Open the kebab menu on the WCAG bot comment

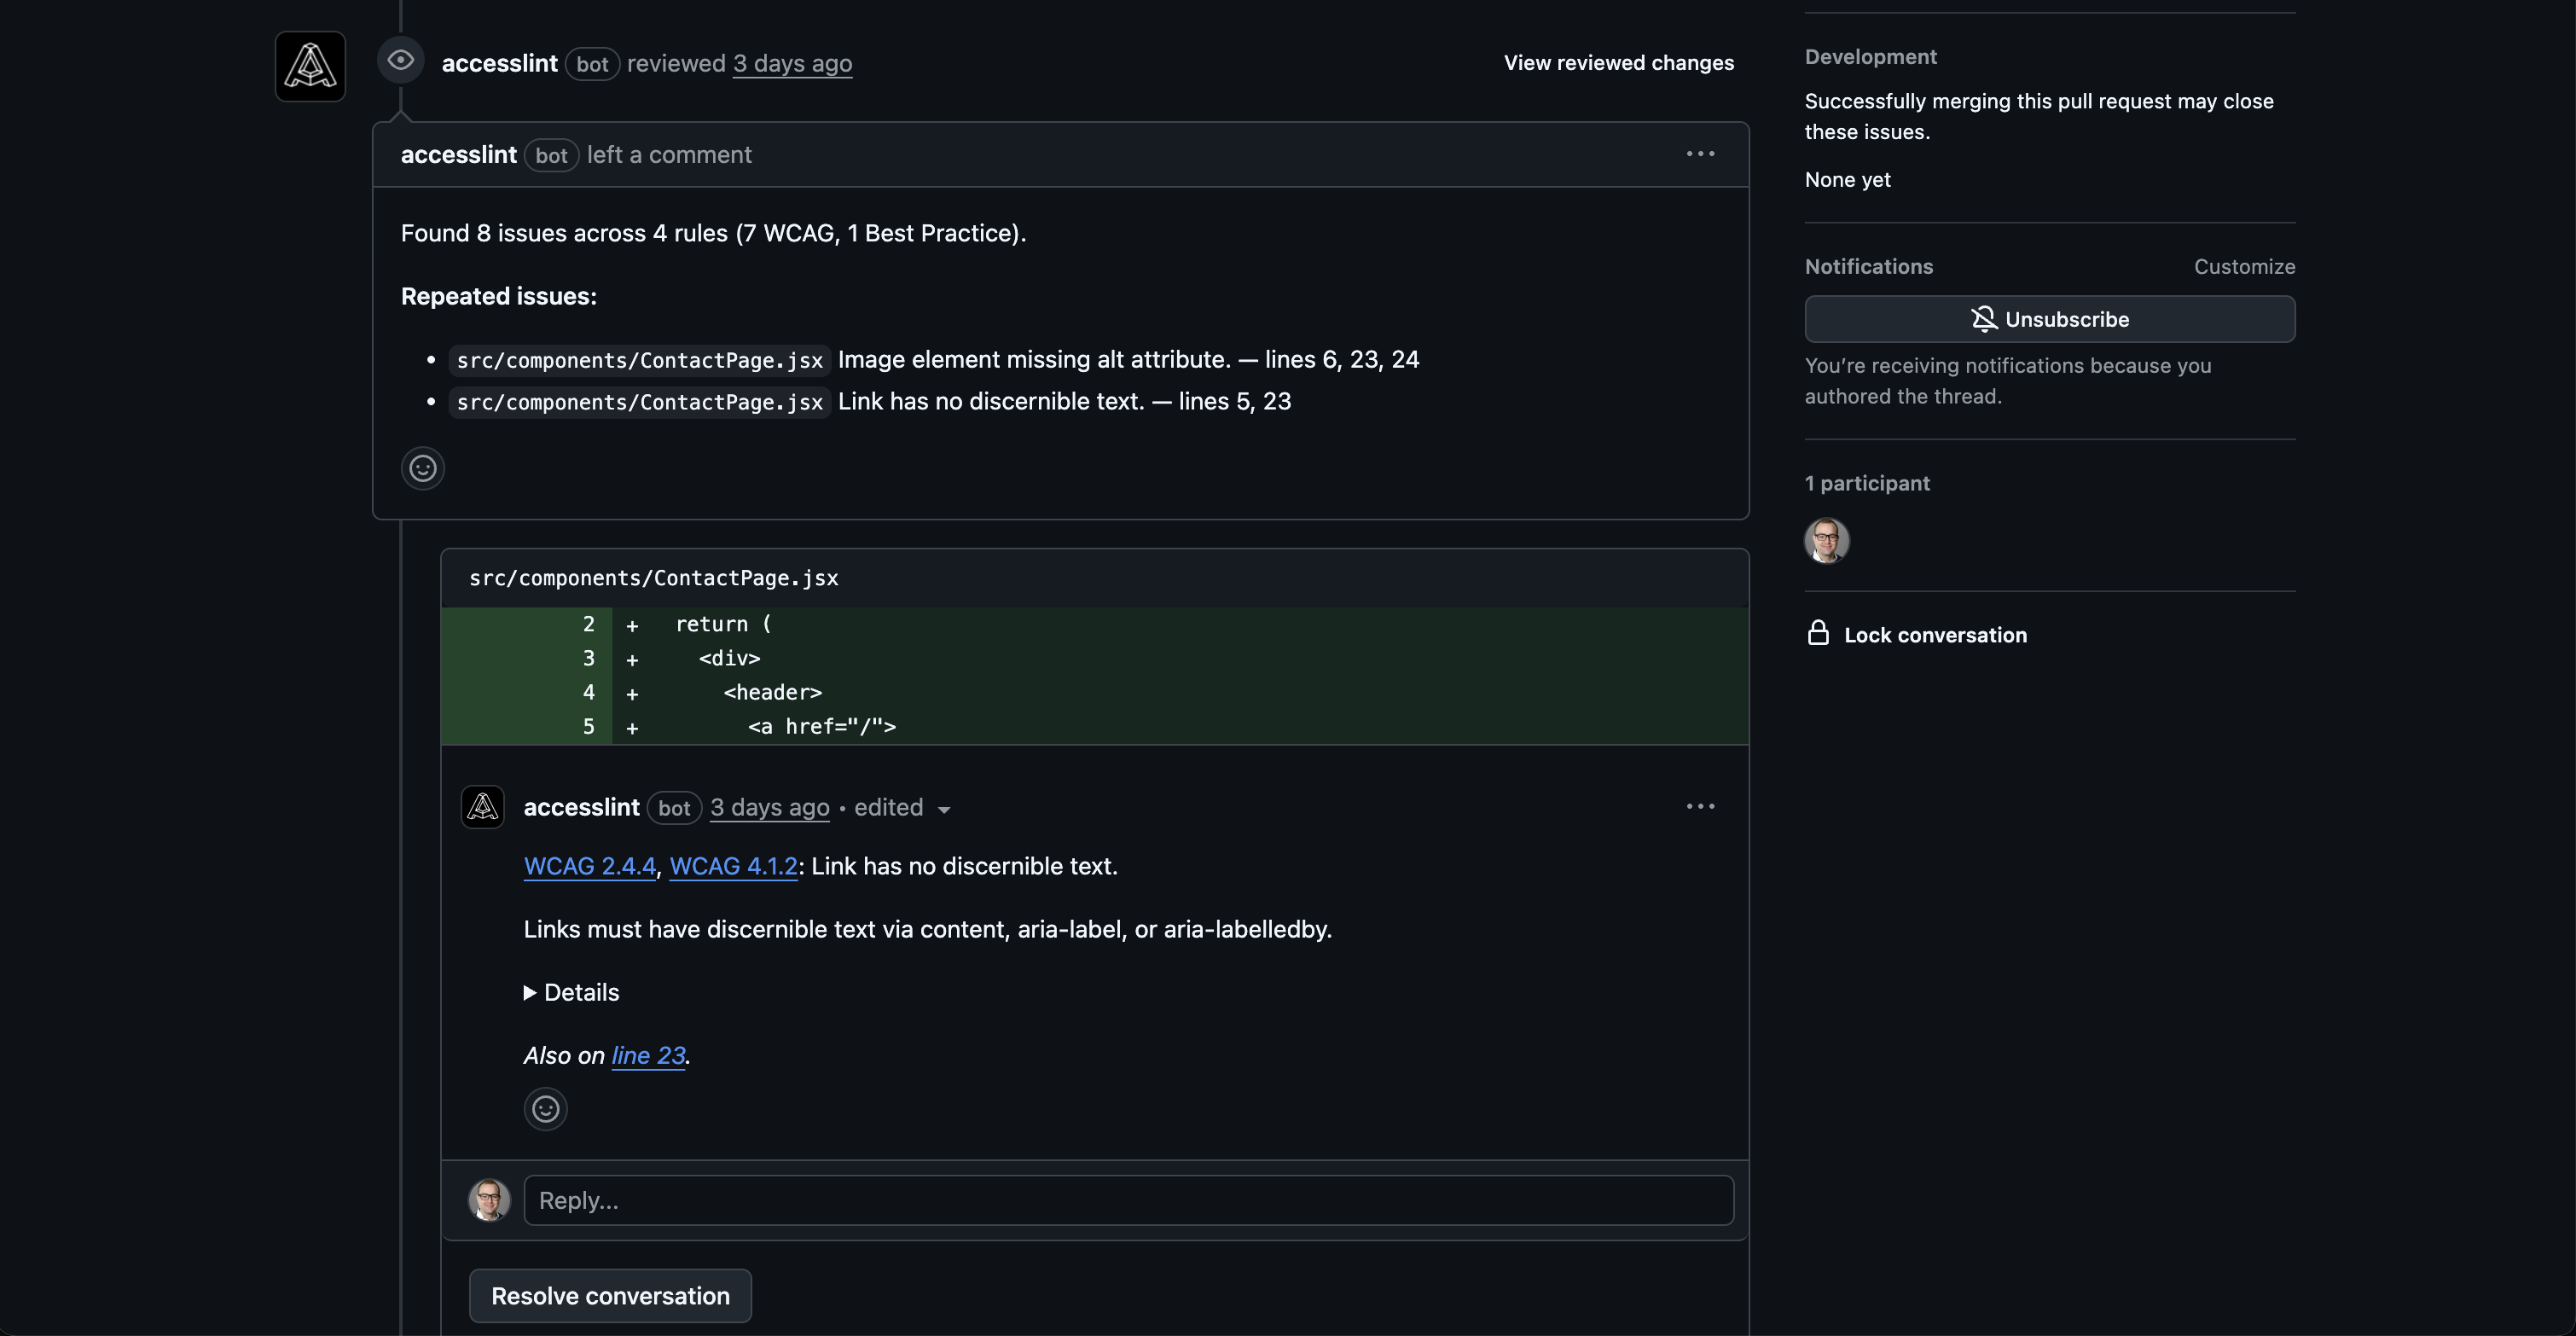1700,806
